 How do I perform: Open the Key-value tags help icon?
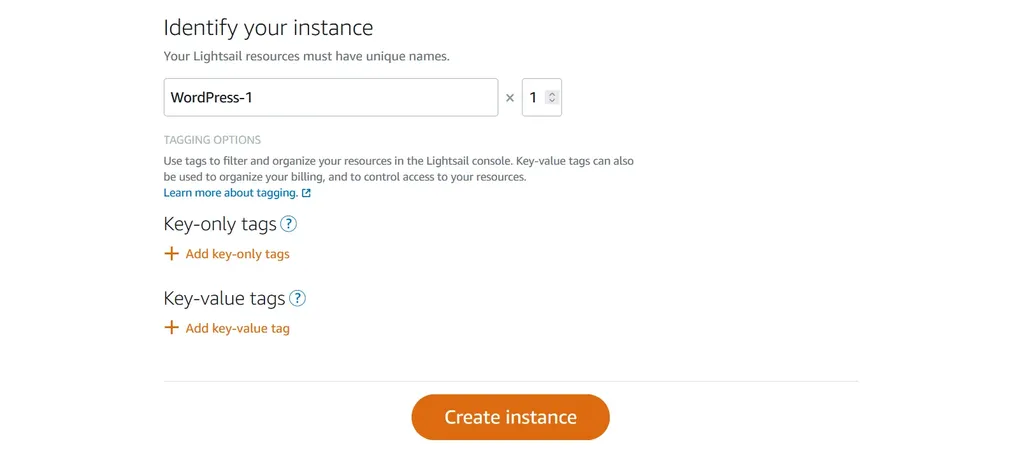pyautogui.click(x=297, y=299)
